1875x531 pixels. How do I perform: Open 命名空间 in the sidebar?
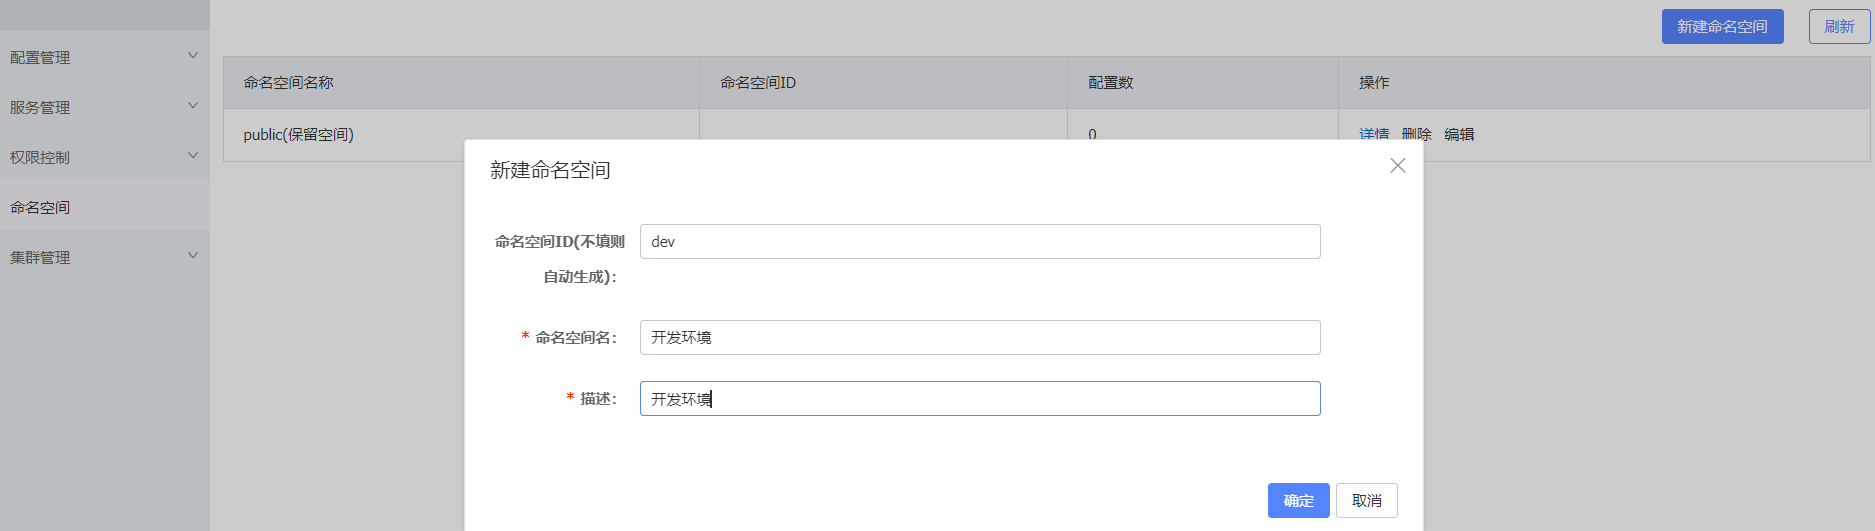40,207
